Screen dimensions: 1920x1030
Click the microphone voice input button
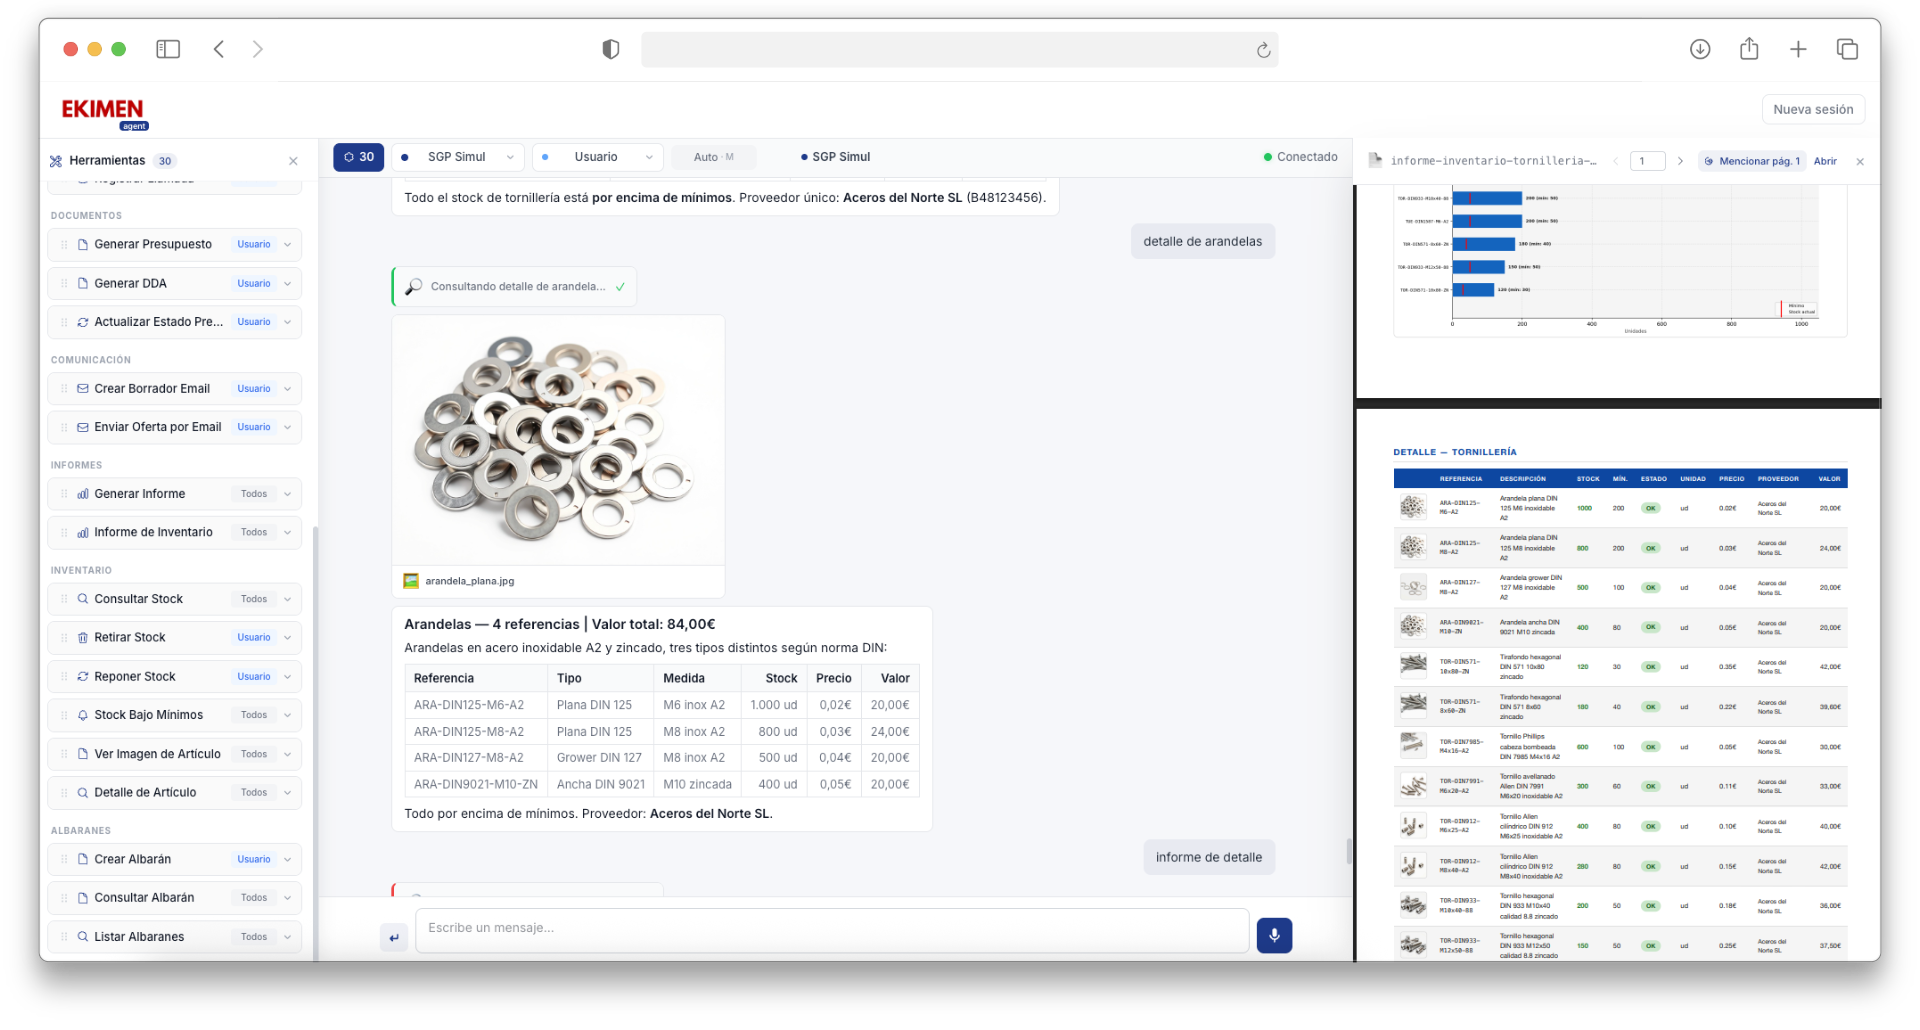pyautogui.click(x=1273, y=935)
